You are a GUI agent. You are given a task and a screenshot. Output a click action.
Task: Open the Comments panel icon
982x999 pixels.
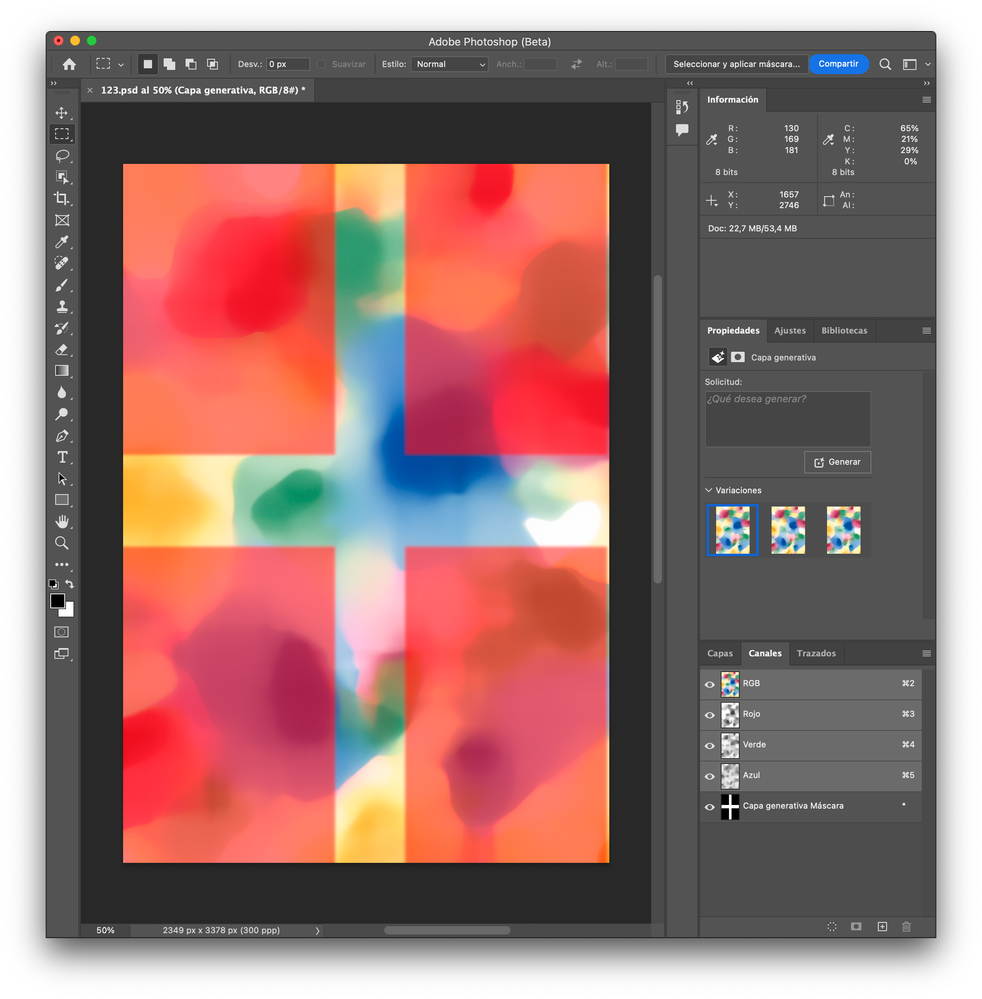[x=682, y=130]
